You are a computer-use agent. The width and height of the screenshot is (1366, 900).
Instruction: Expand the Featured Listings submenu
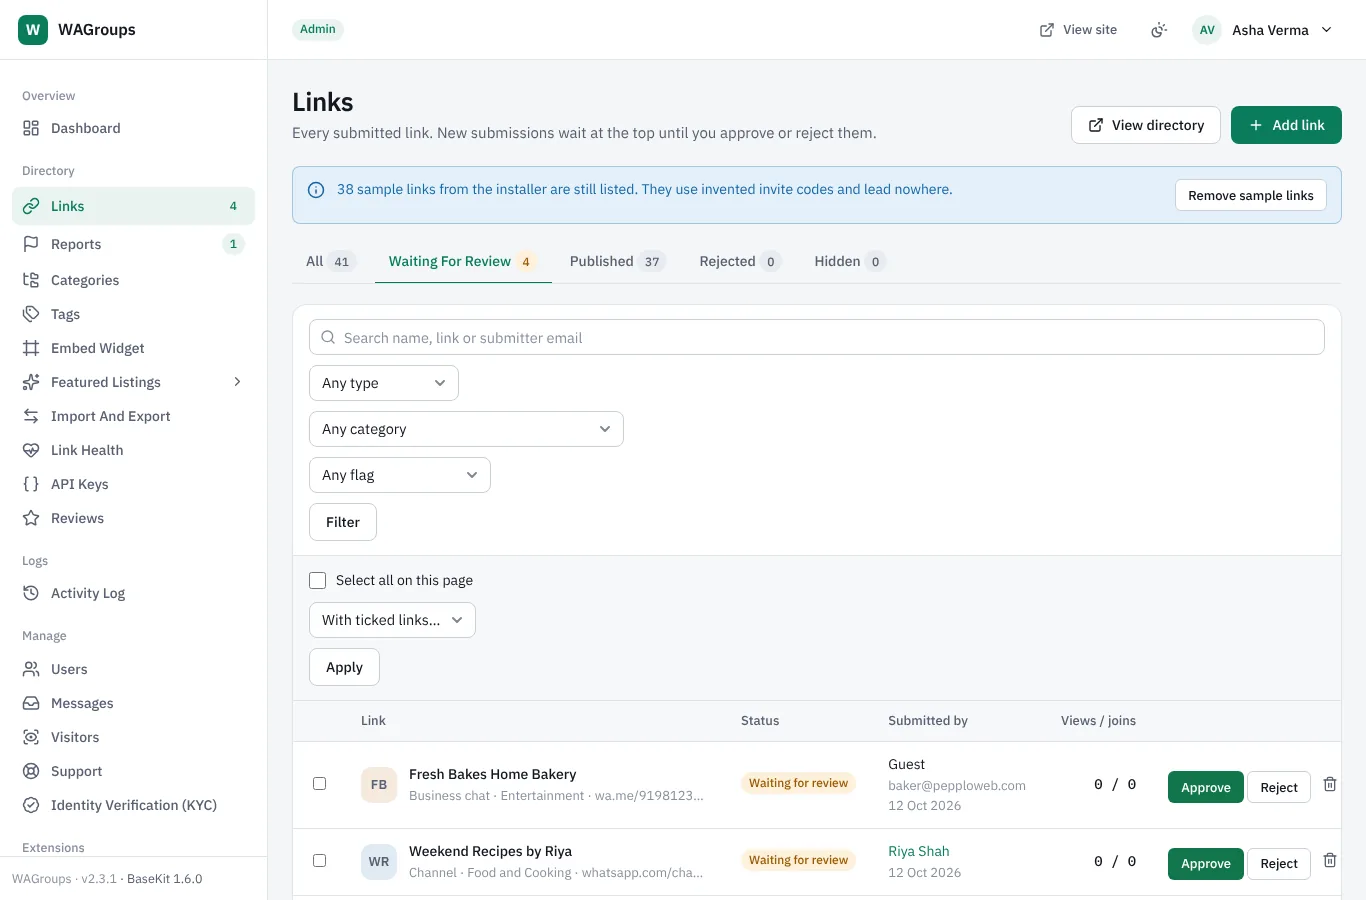click(133, 382)
